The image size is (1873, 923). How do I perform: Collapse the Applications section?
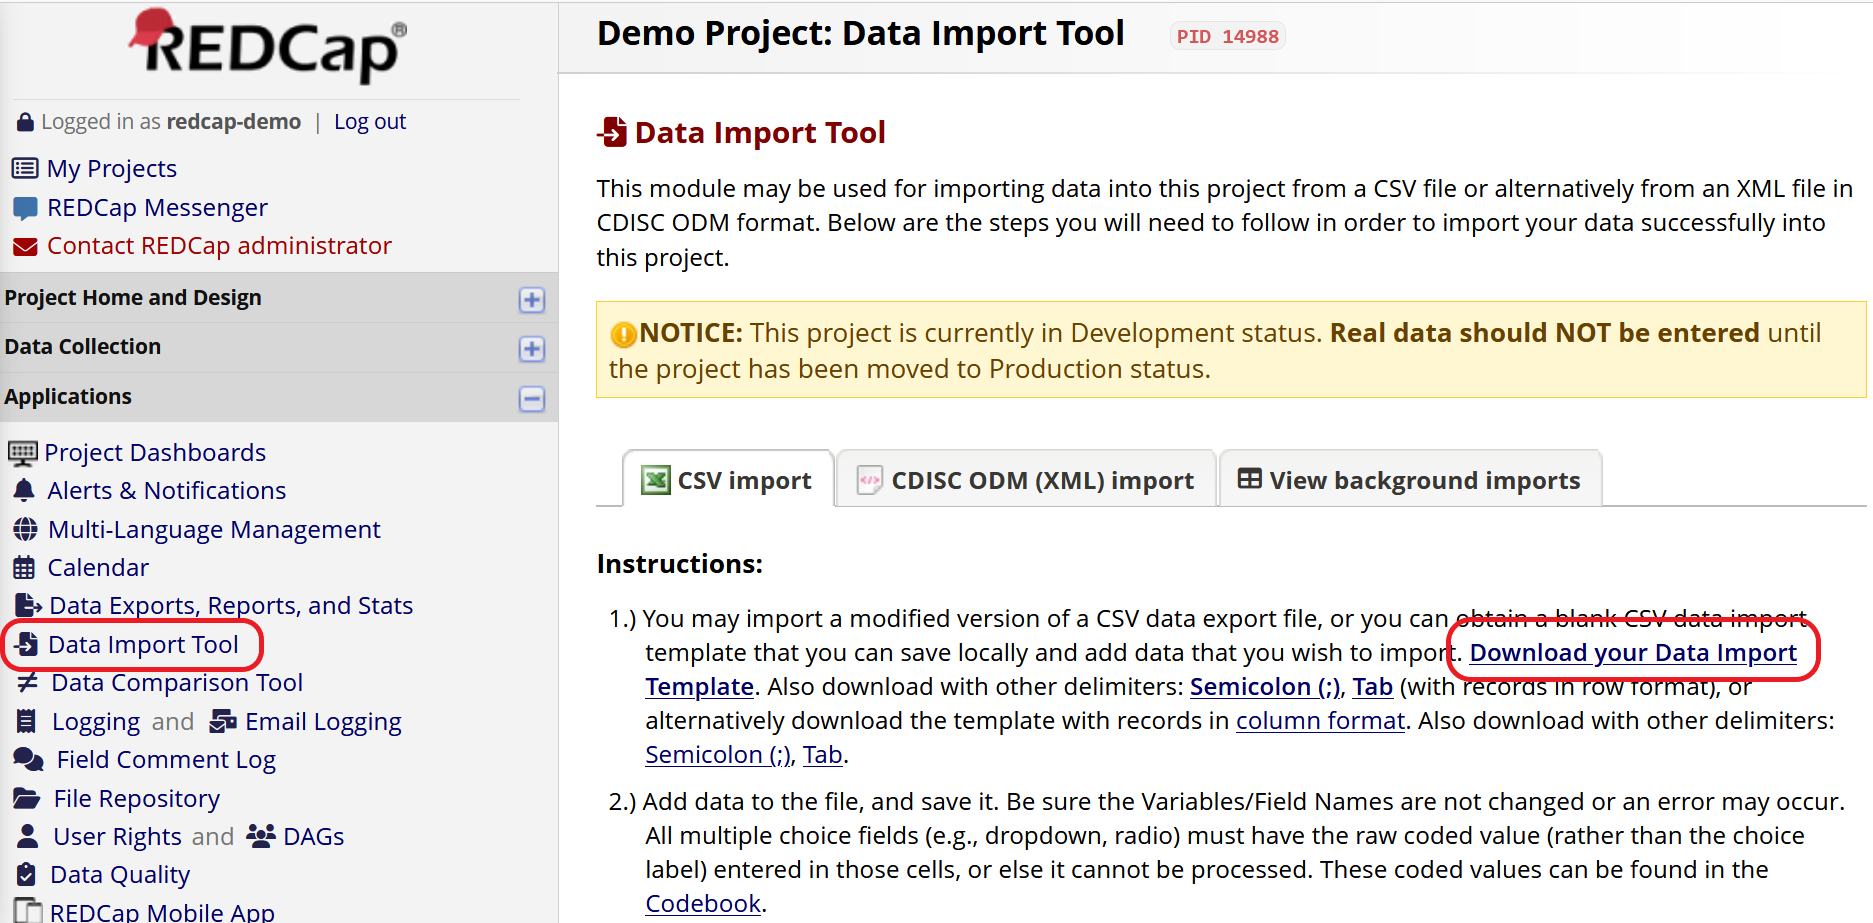(532, 399)
